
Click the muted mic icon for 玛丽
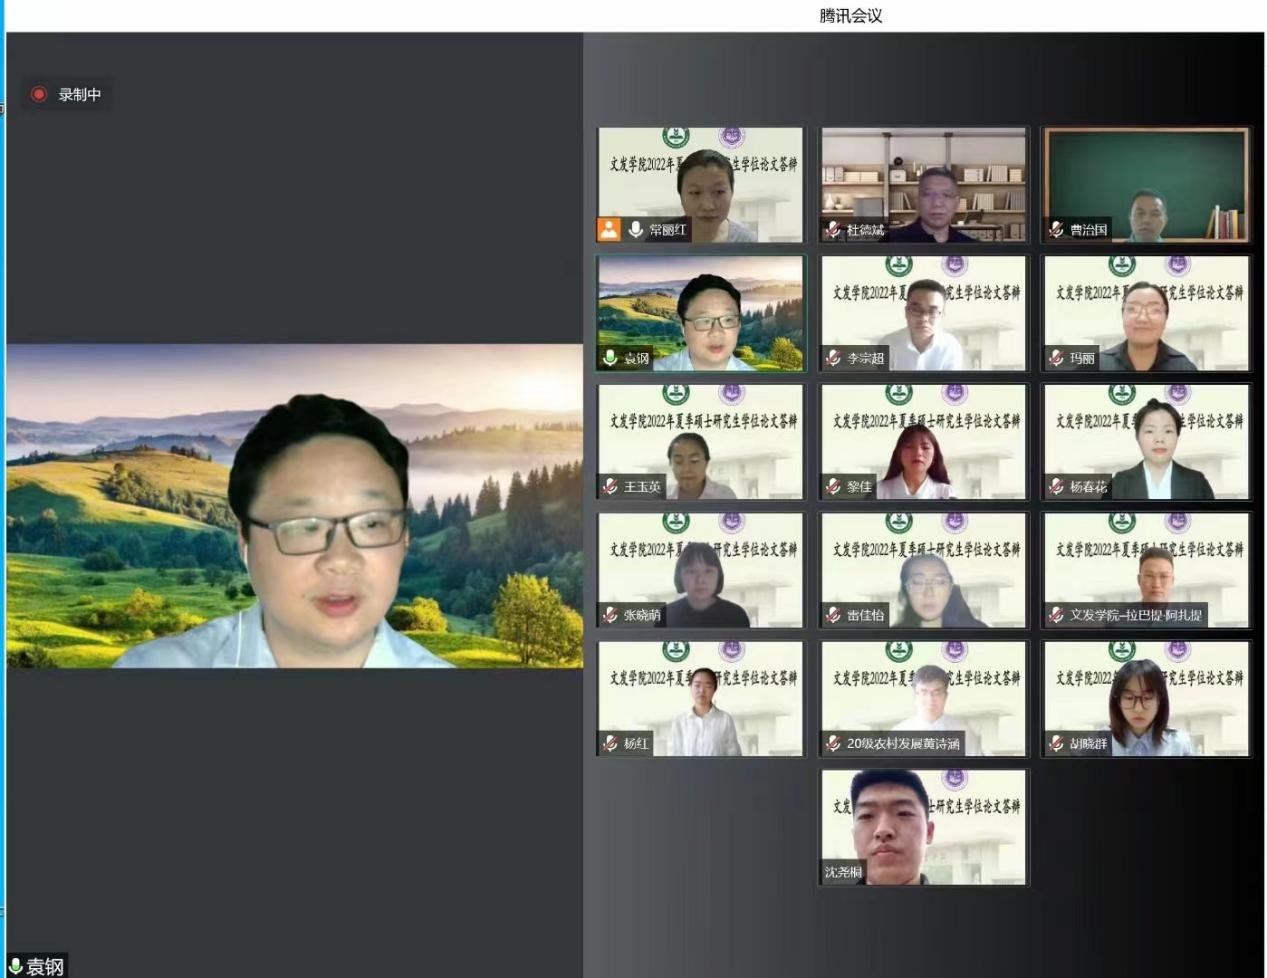pos(1056,358)
